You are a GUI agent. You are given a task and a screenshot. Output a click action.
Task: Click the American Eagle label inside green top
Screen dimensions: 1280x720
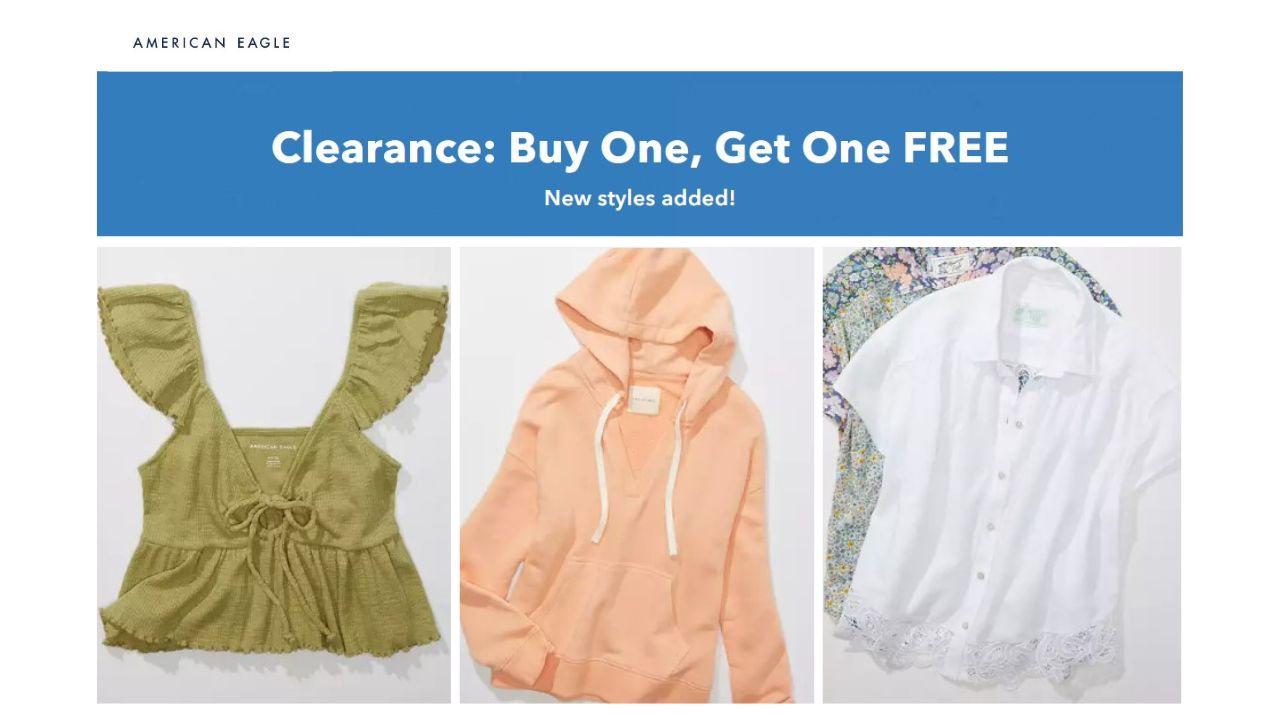[x=274, y=447]
